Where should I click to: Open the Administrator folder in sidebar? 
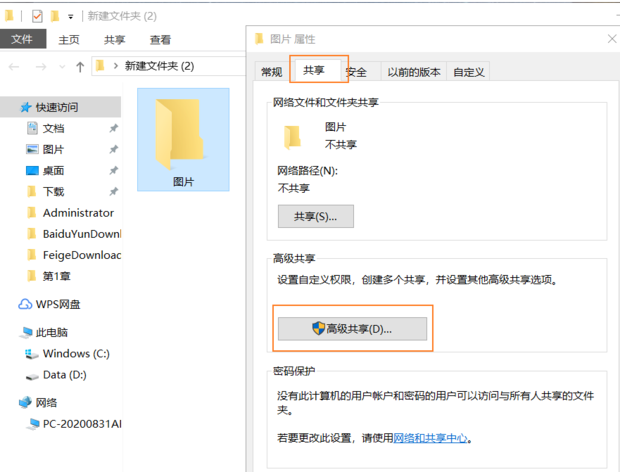click(78, 213)
